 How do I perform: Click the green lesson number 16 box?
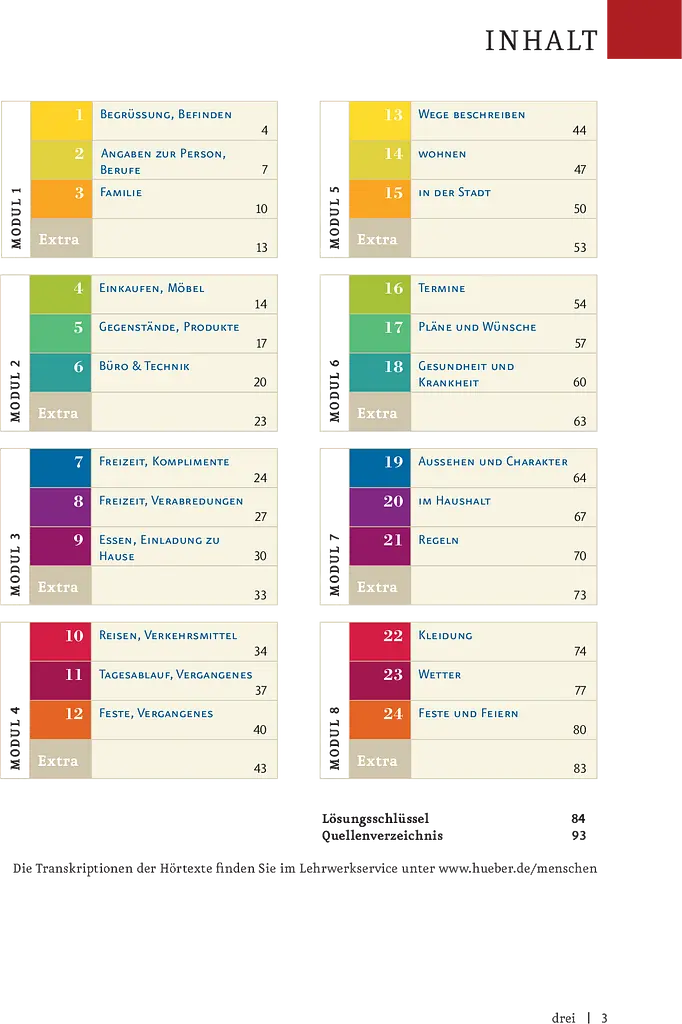pyautogui.click(x=380, y=295)
